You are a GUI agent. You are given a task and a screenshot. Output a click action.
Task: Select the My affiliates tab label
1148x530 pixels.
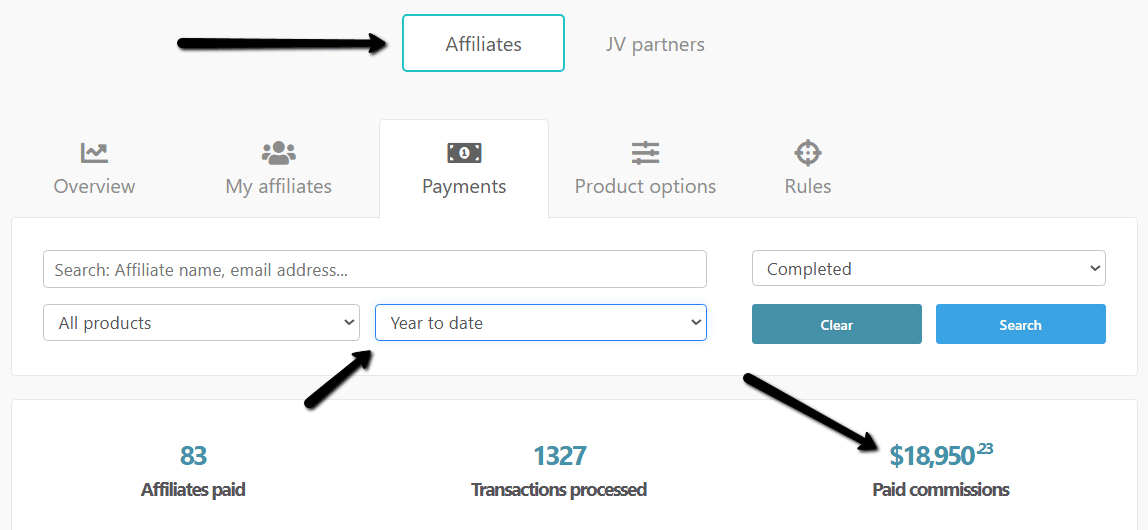(x=278, y=187)
